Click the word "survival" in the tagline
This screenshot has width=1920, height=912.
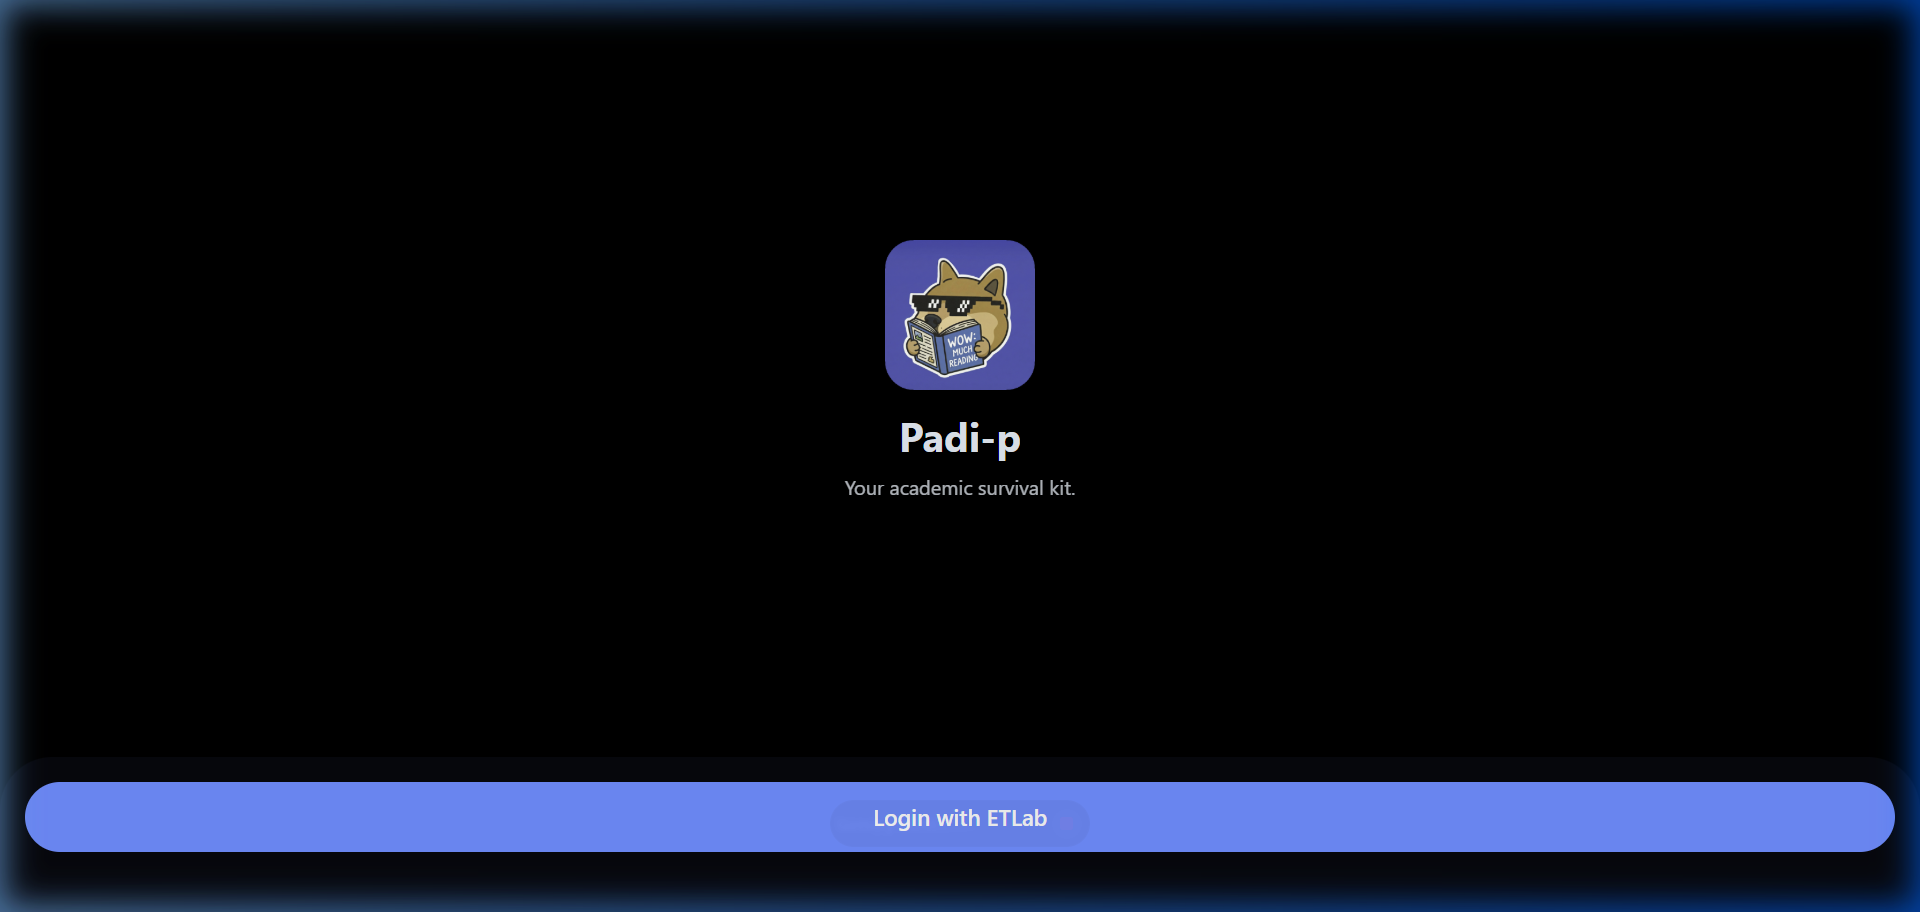[x=1010, y=488]
